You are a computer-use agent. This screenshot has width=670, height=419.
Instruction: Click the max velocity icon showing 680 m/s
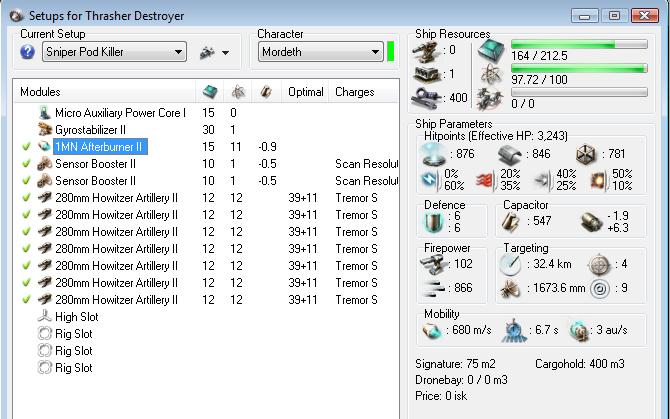tap(432, 330)
